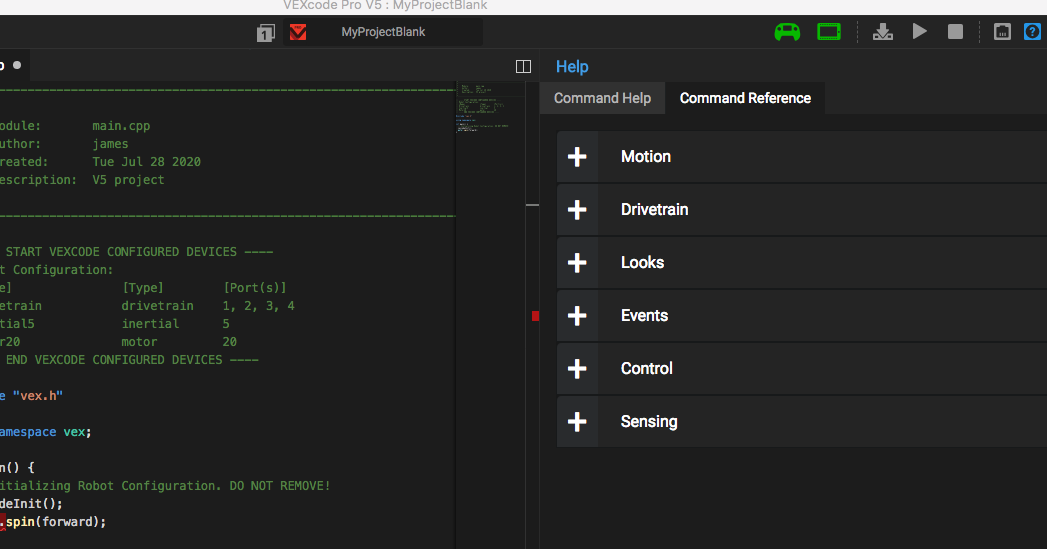Switch to the Command Help tab
The width and height of the screenshot is (1047, 549).
[602, 98]
